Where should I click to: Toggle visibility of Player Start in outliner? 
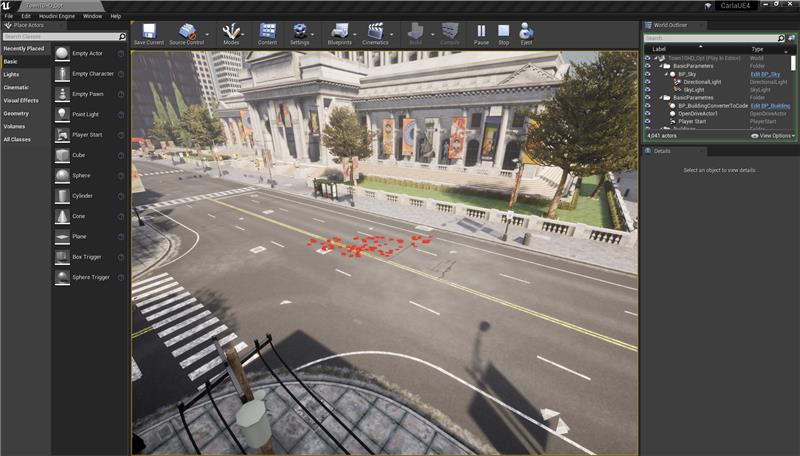pos(647,120)
